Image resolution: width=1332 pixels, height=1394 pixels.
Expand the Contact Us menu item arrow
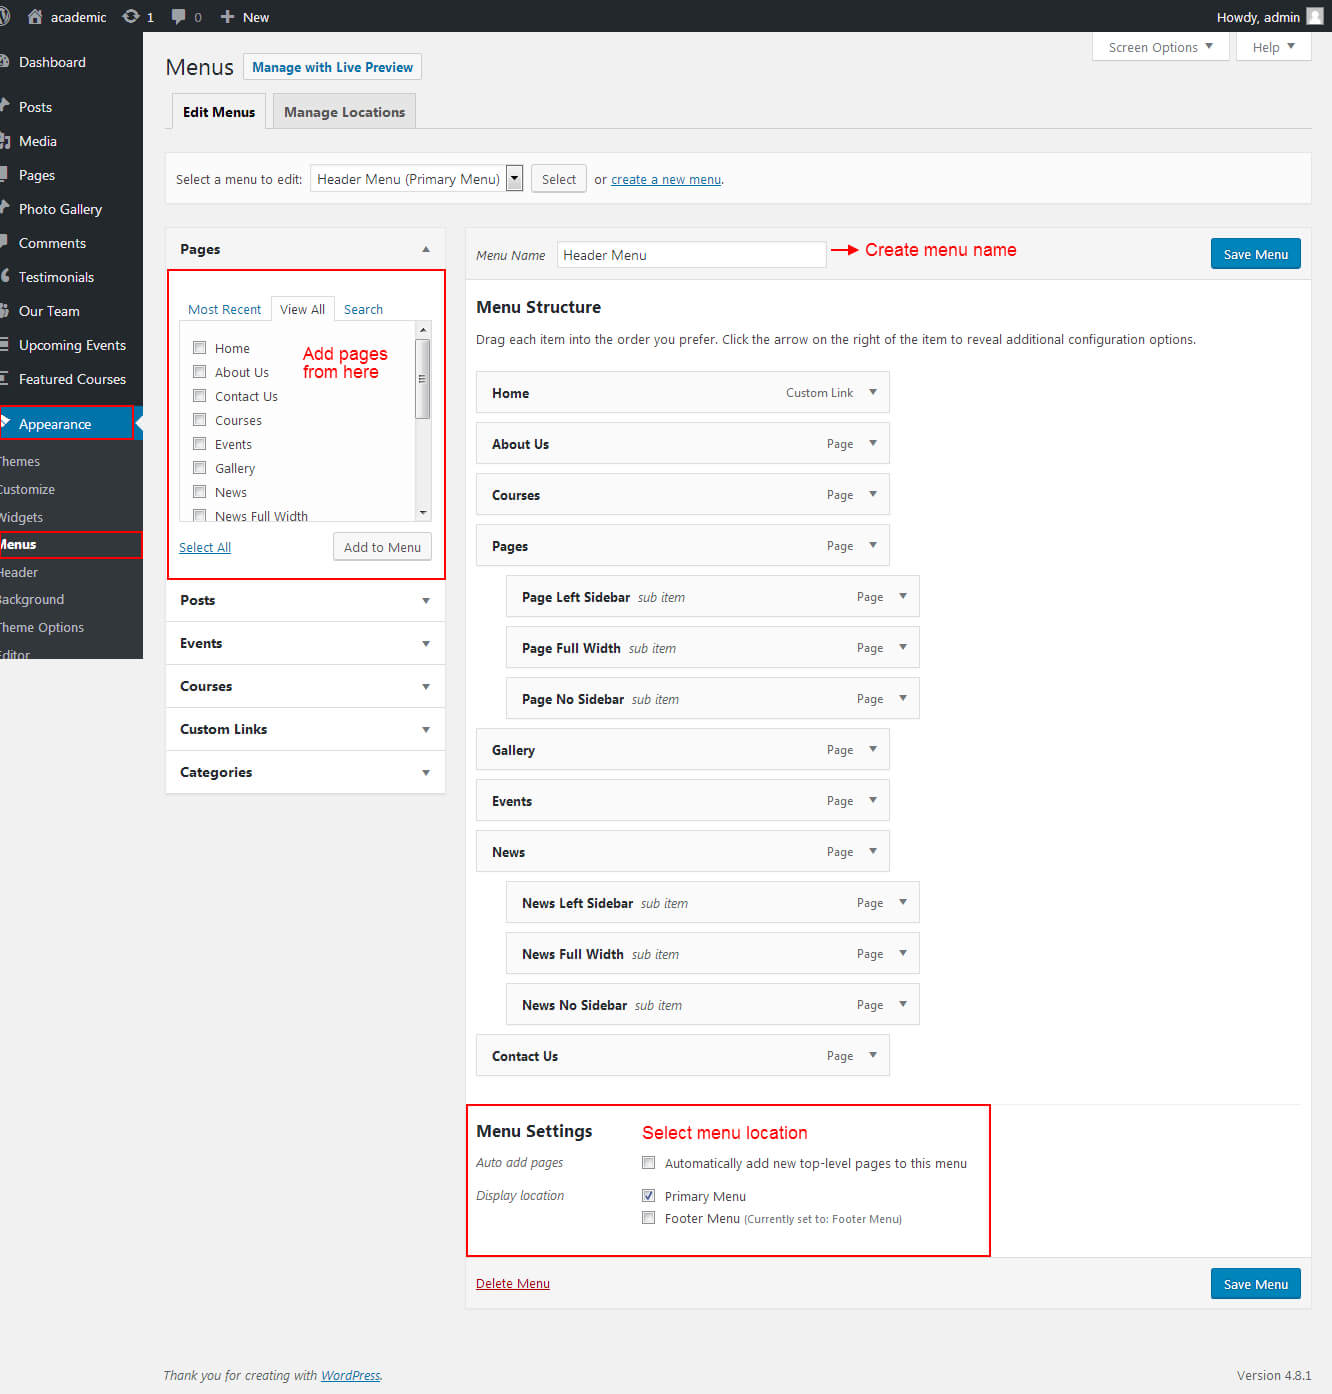pyautogui.click(x=873, y=1055)
